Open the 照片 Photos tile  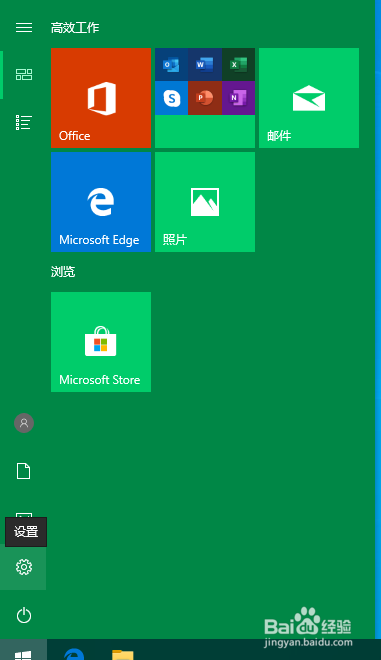coord(205,202)
